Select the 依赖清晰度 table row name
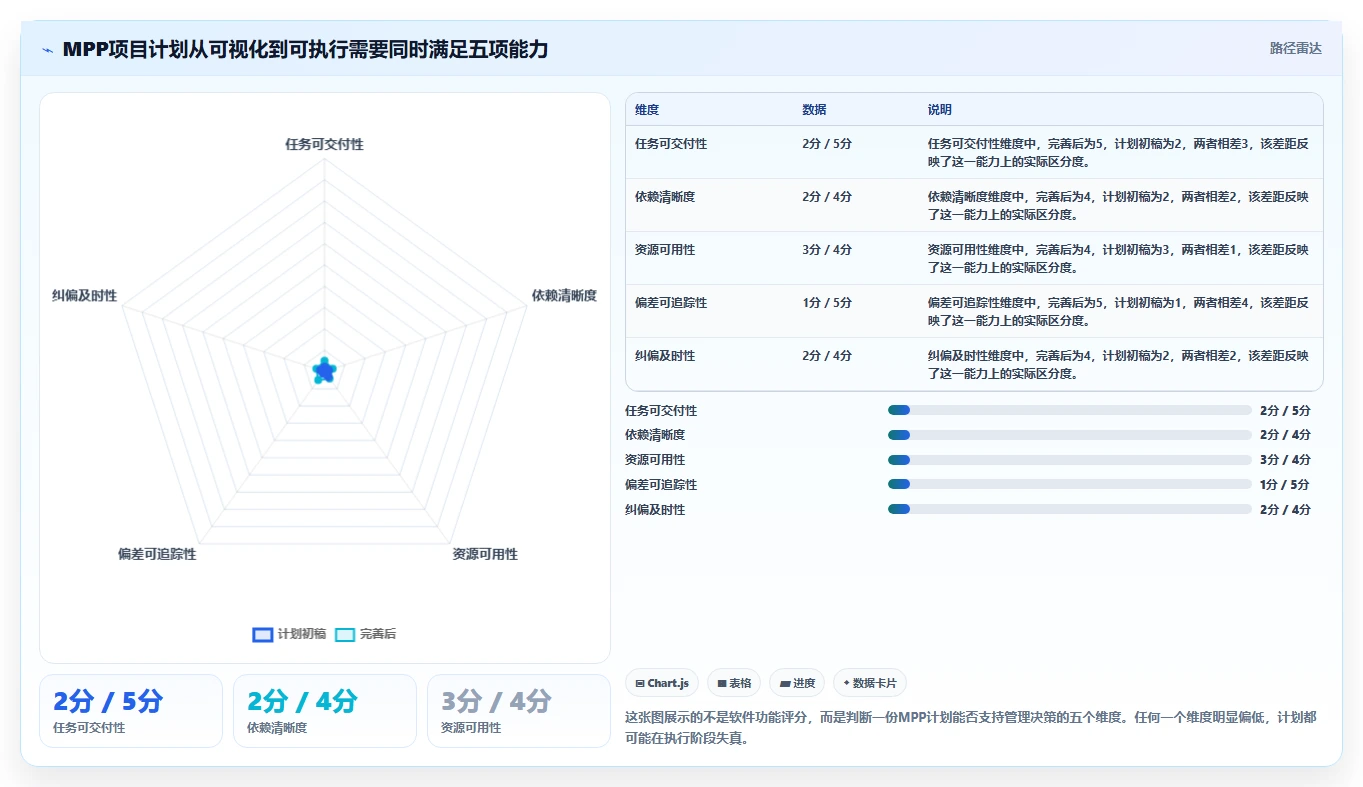Image resolution: width=1363 pixels, height=787 pixels. pos(665,197)
